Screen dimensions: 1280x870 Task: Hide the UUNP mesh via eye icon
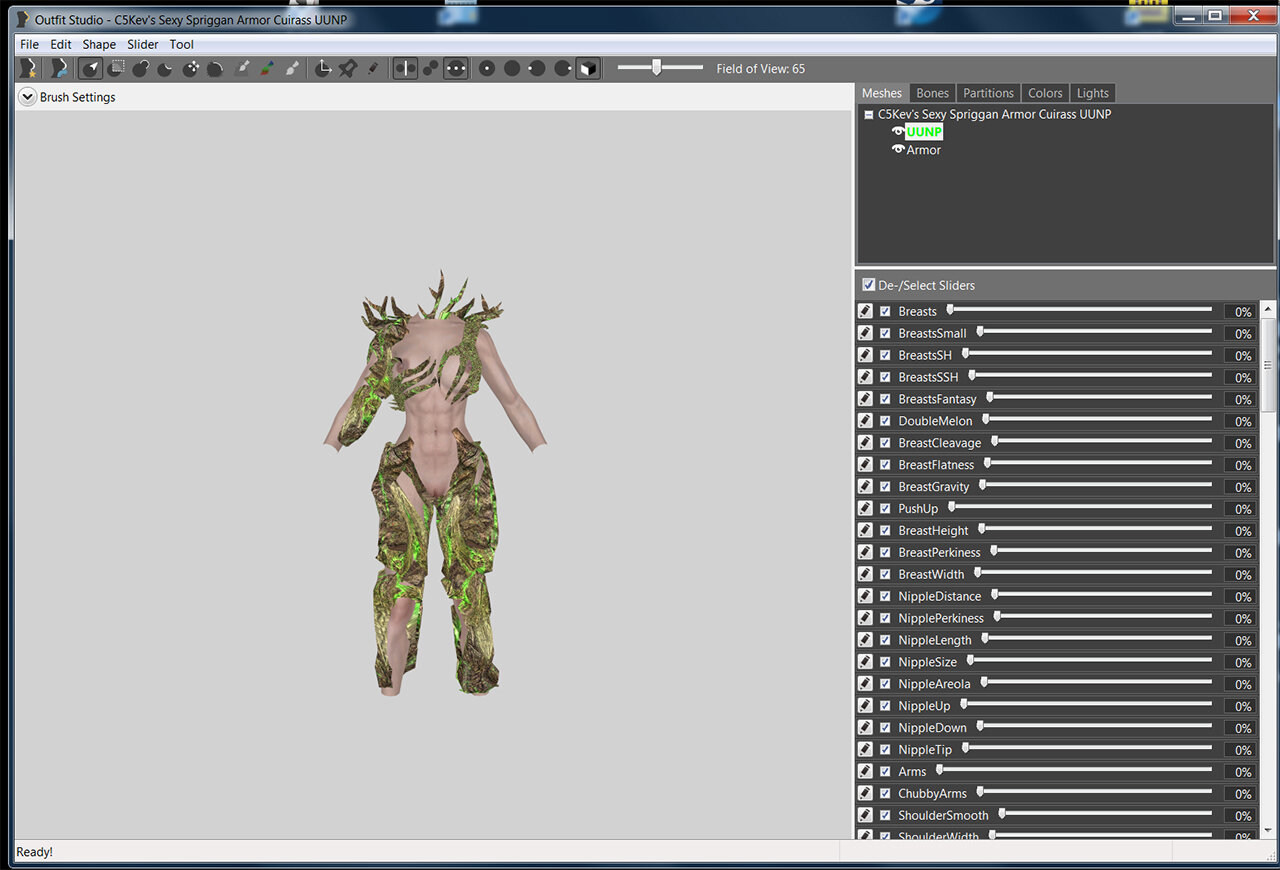tap(898, 132)
